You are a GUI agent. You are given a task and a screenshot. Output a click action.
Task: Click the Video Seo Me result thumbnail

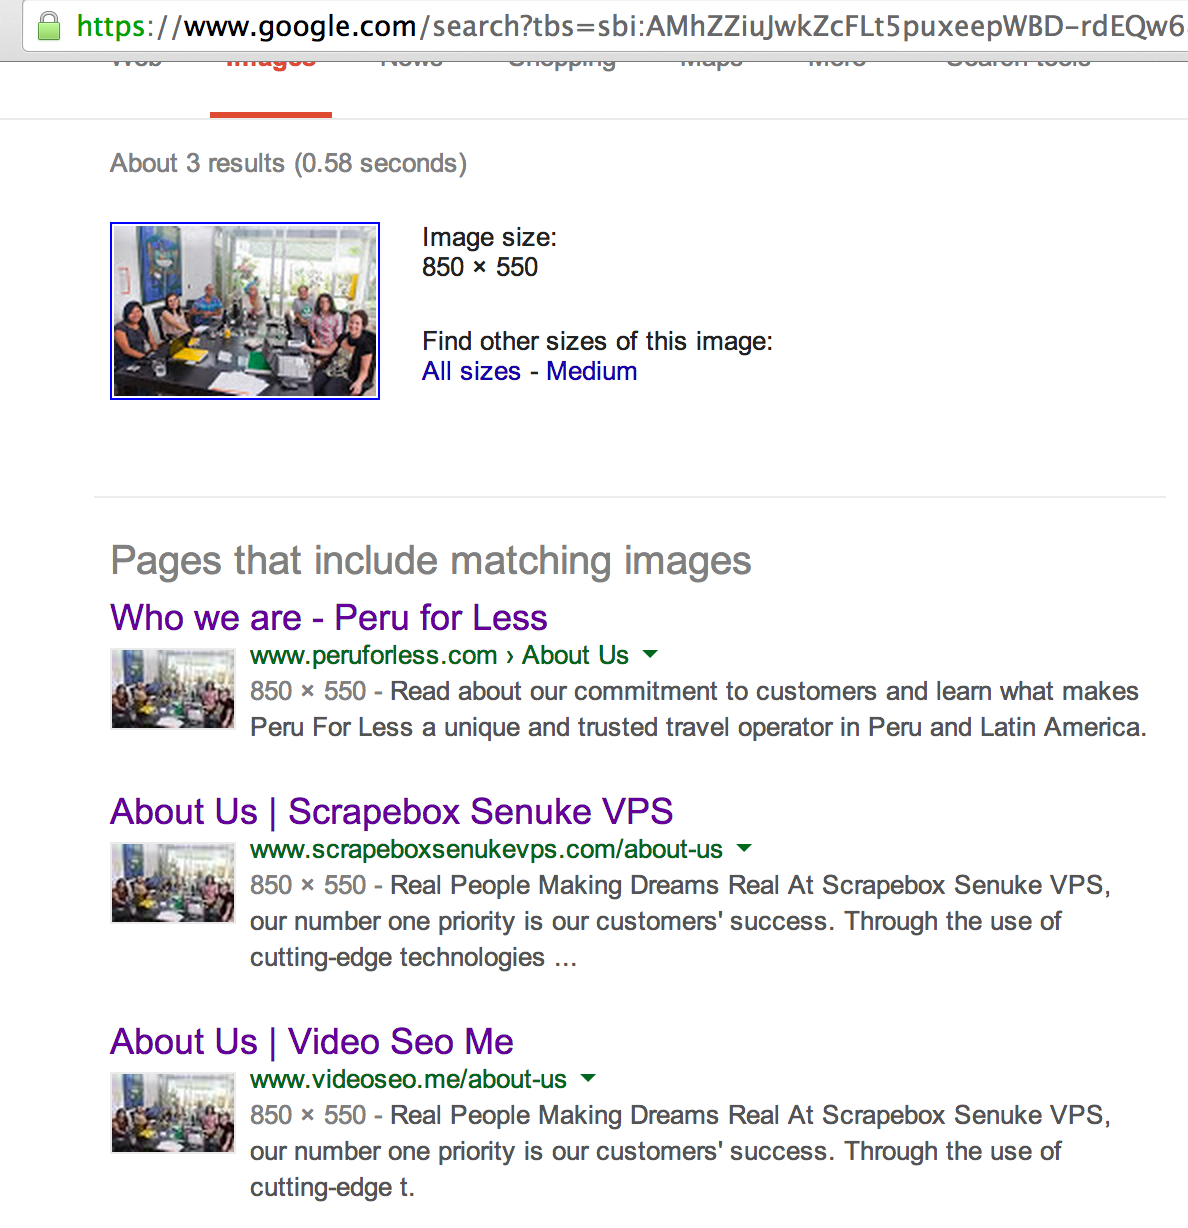coord(173,1112)
